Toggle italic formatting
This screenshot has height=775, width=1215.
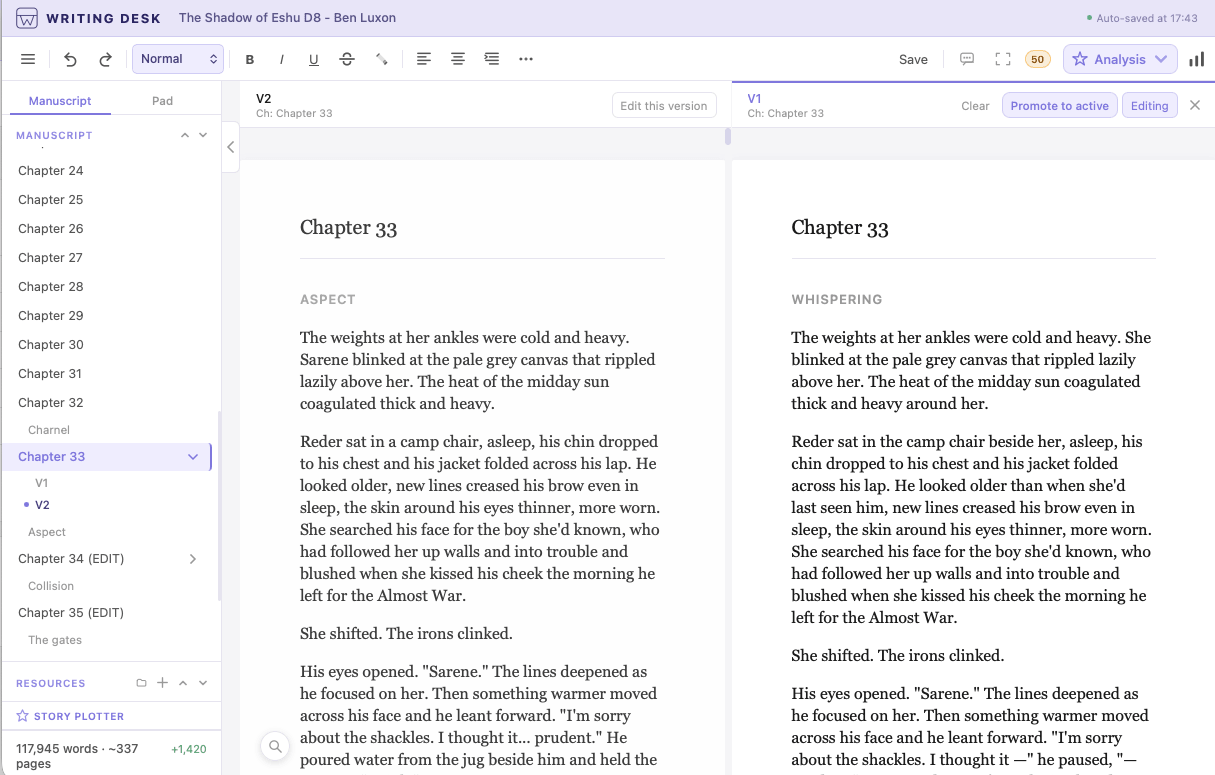282,60
